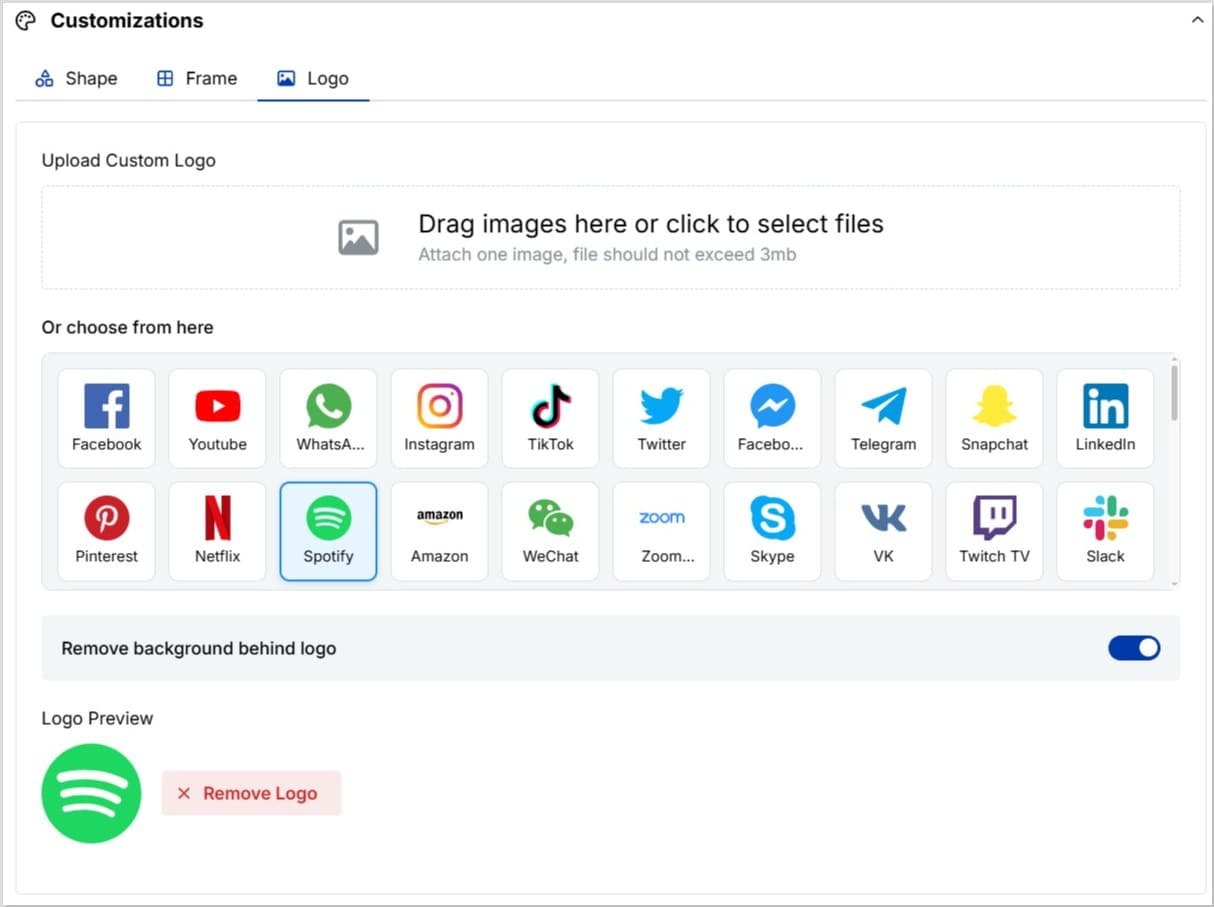Pick the WhatsApp logo tile
This screenshot has height=907, width=1214.
[x=329, y=418]
